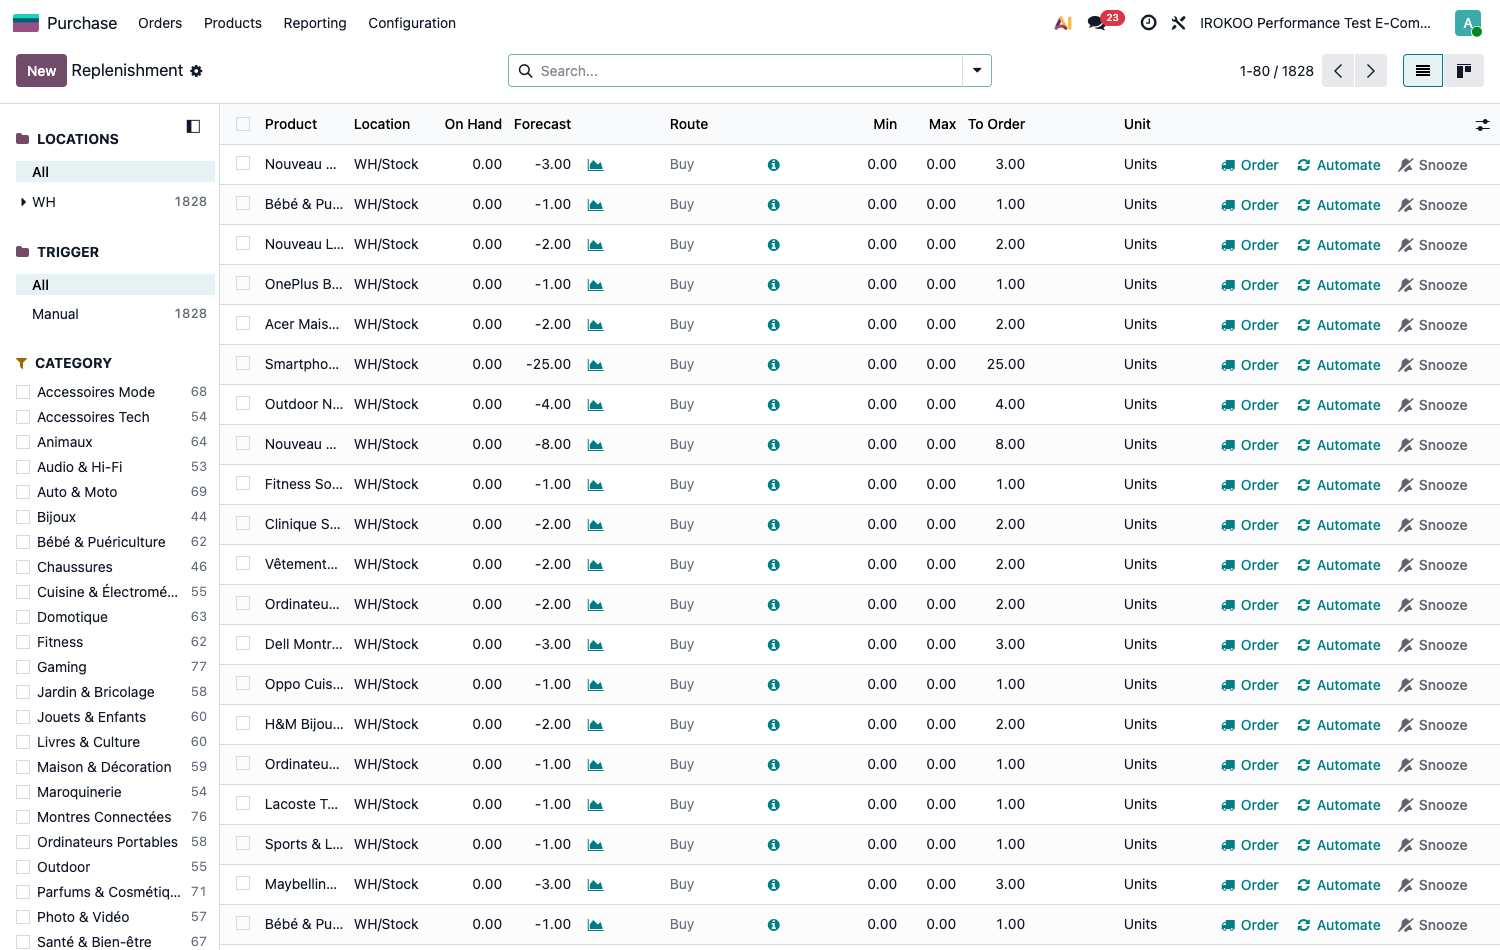Focus the Search input field
1500x950 pixels.
750,71
